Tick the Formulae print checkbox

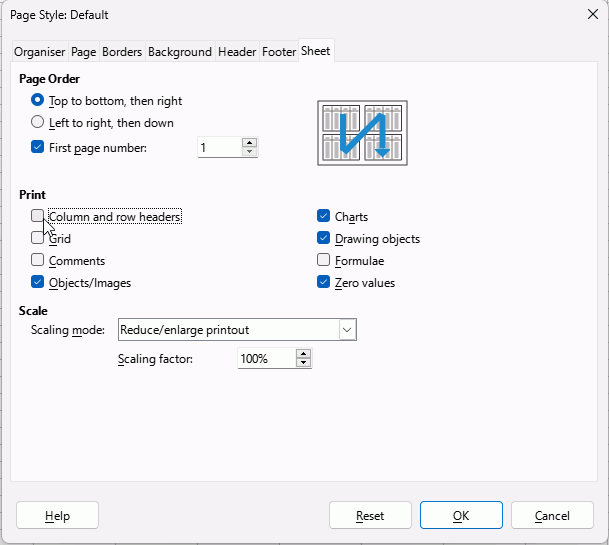coord(323,260)
